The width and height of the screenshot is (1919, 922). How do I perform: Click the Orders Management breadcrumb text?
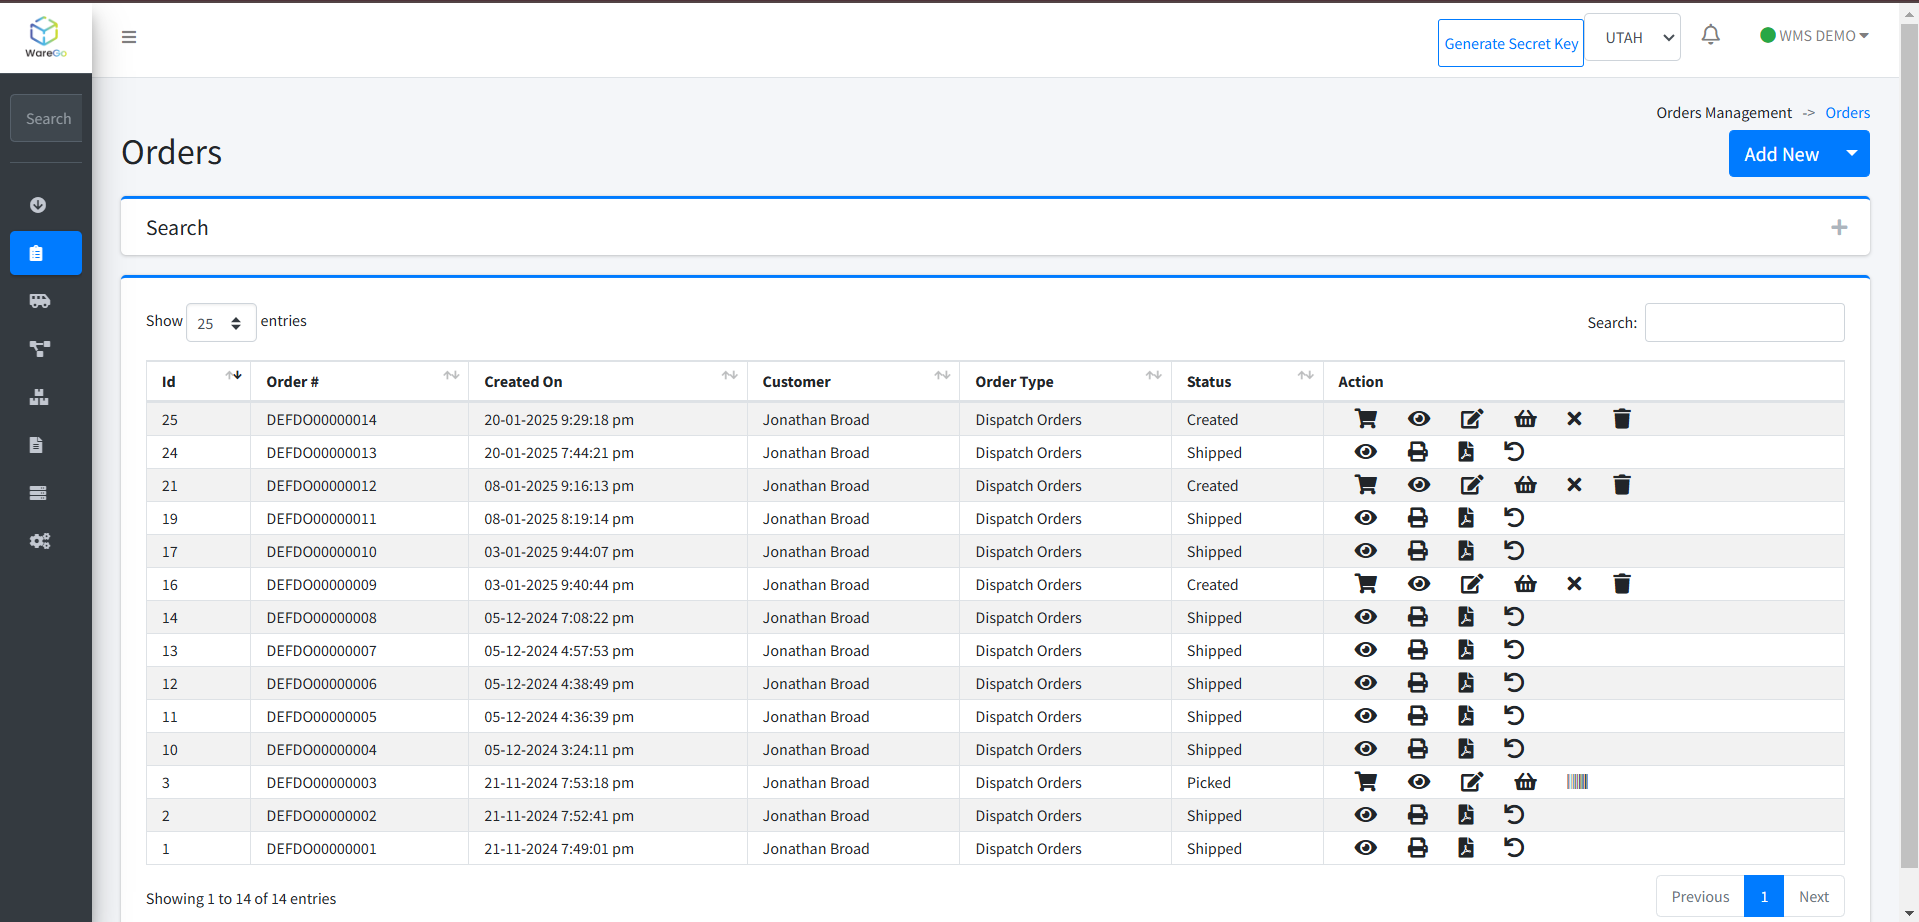point(1724,113)
